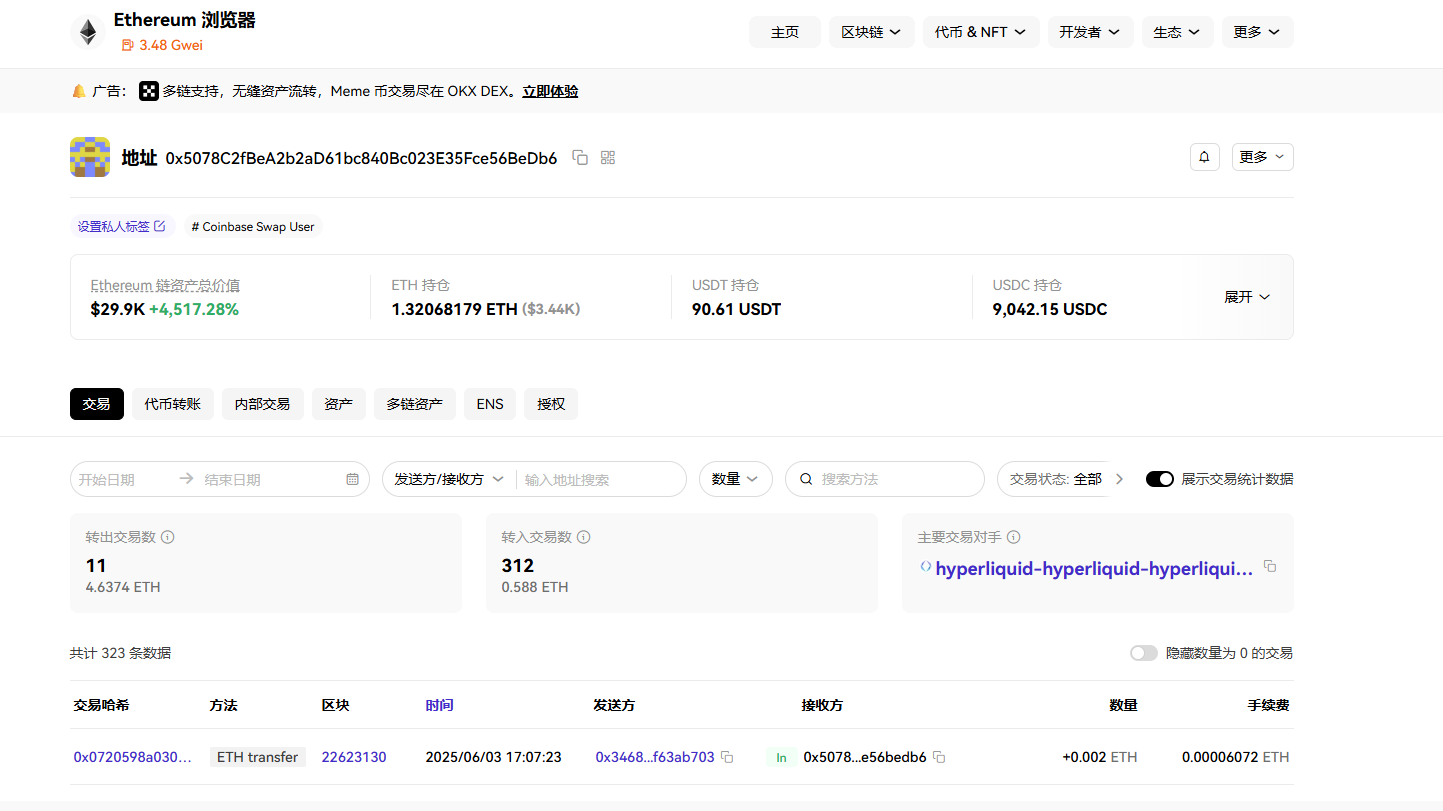The width and height of the screenshot is (1443, 811).
Task: Show the QR code for the address
Action: 608,157
